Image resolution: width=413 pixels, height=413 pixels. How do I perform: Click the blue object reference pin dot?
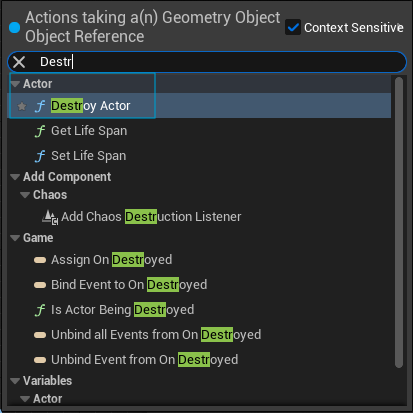click(15, 28)
